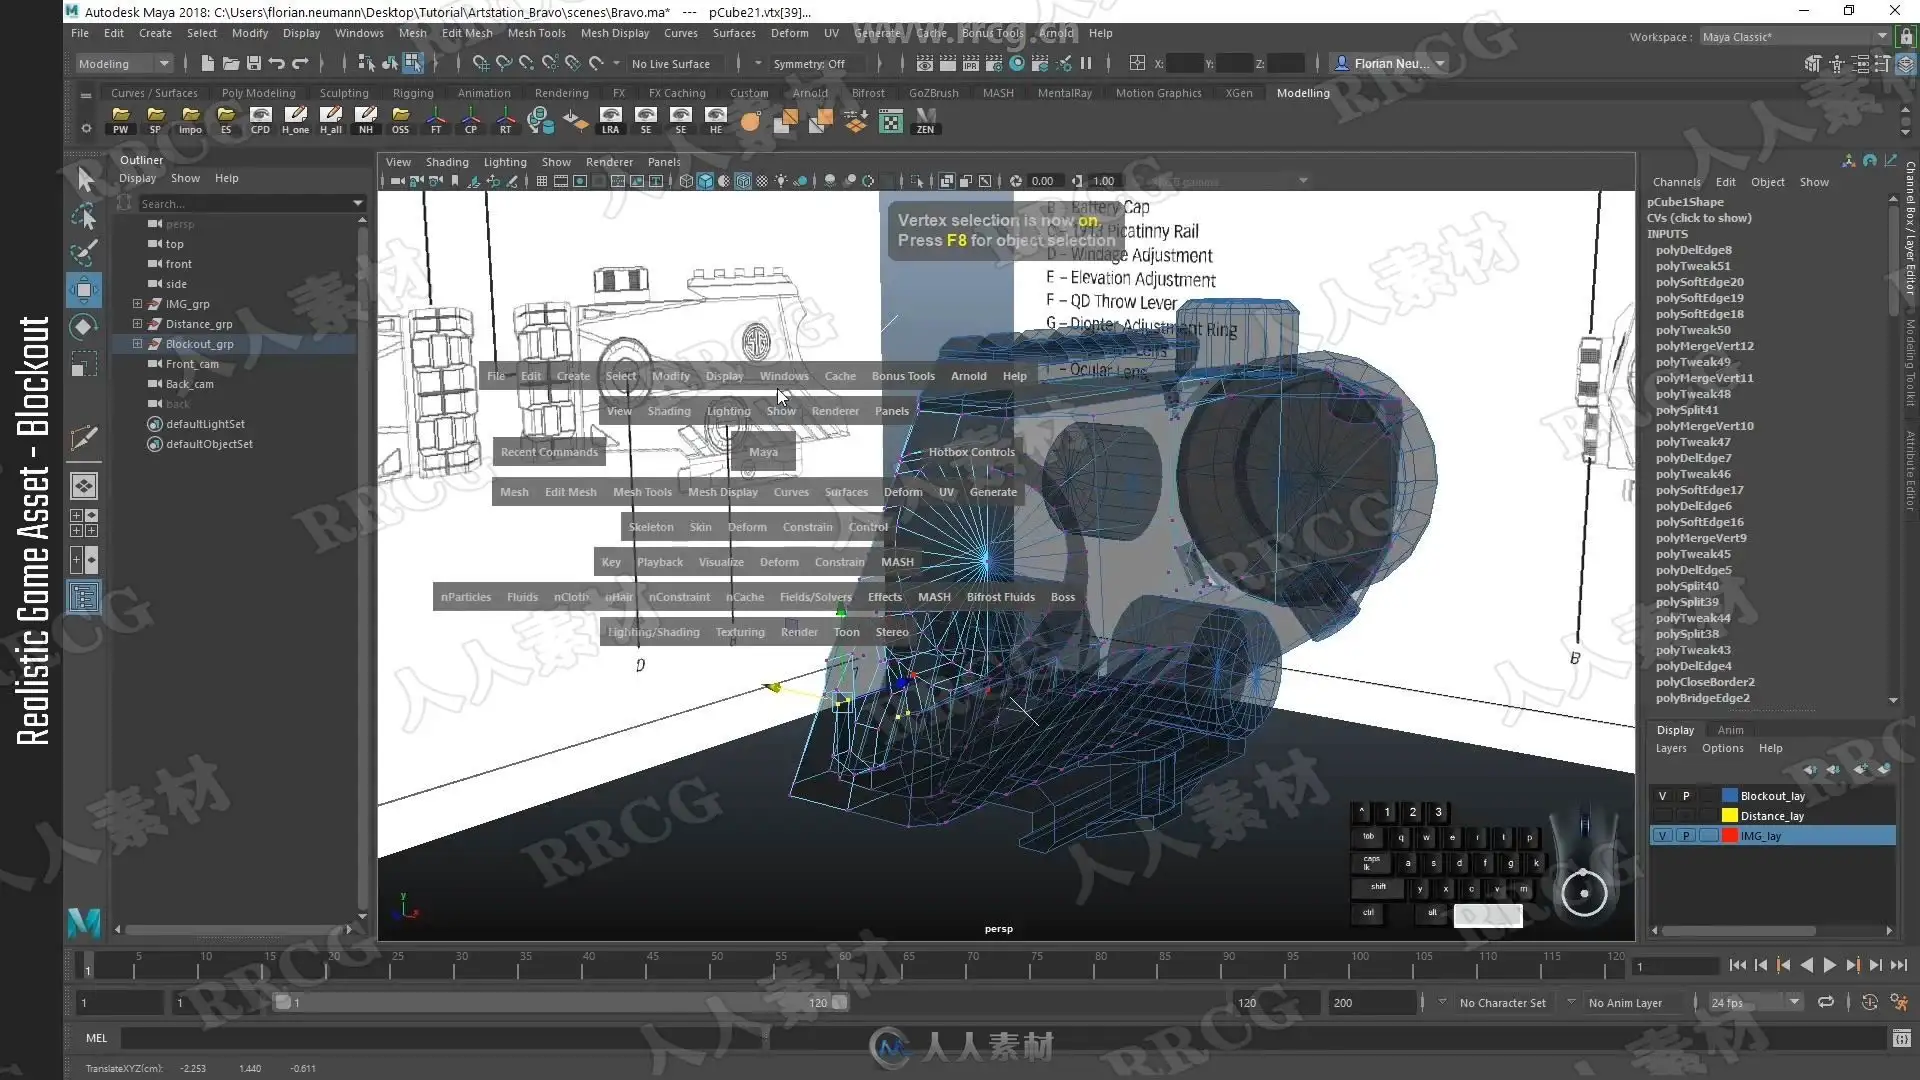The image size is (1920, 1080).
Task: Toggle the loop playback button
Action: tap(1826, 1002)
